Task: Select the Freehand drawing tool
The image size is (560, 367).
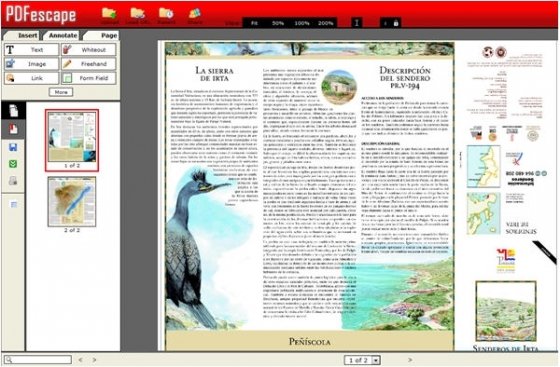Action: click(x=89, y=64)
